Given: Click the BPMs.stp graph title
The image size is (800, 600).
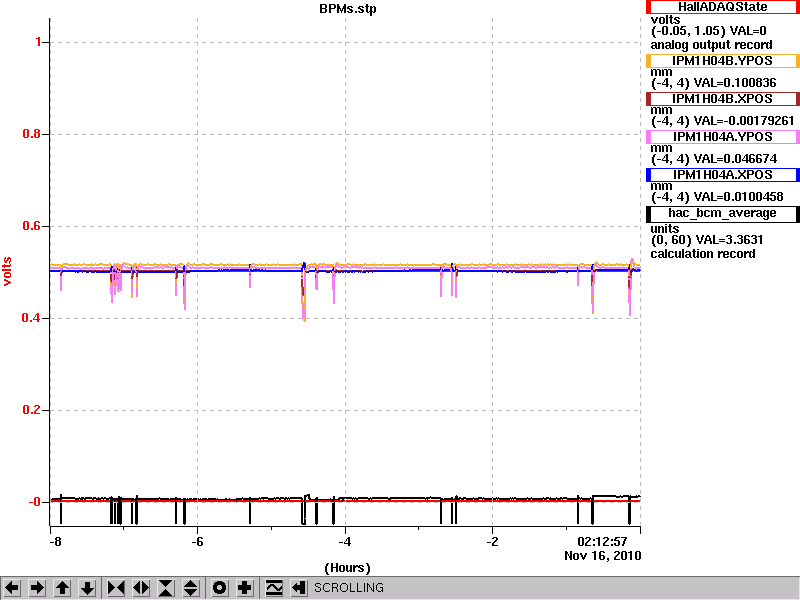Looking at the screenshot, I should pyautogui.click(x=348, y=9).
